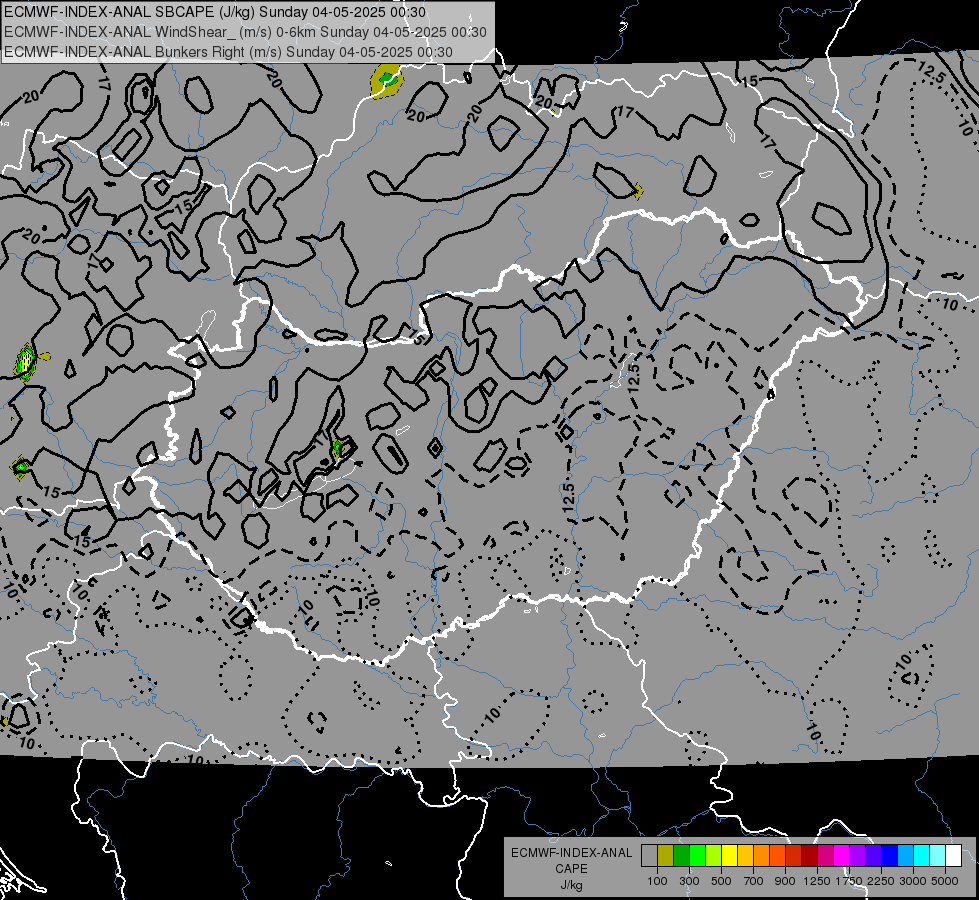Viewport: 979px width, 900px height.
Task: Click the CAPE label in the legend
Action: pyautogui.click(x=571, y=869)
